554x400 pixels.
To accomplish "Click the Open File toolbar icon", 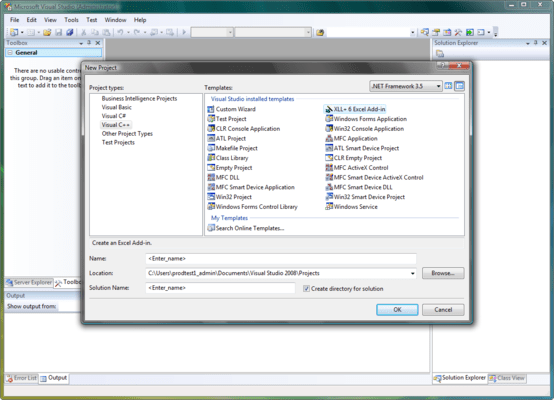I will 47,33.
